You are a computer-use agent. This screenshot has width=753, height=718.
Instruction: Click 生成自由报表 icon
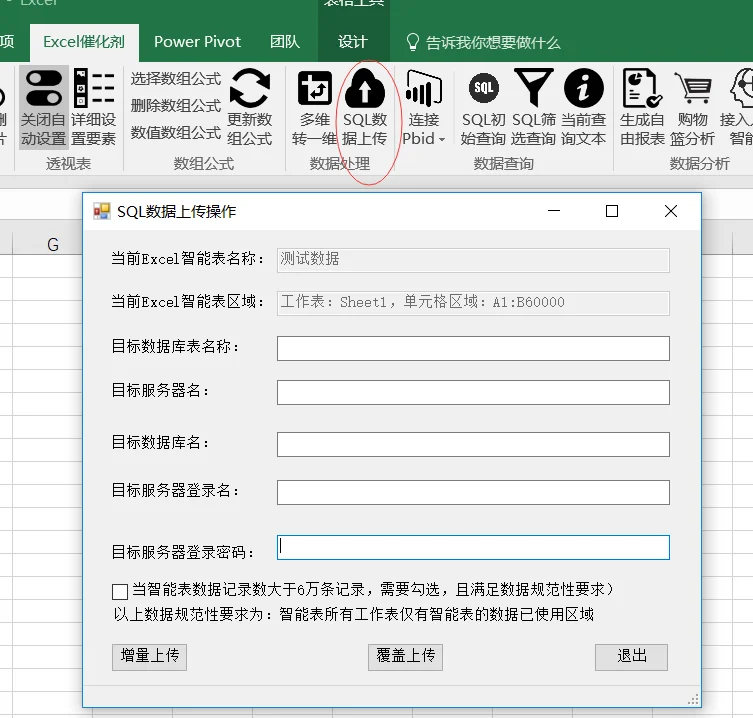(x=642, y=108)
